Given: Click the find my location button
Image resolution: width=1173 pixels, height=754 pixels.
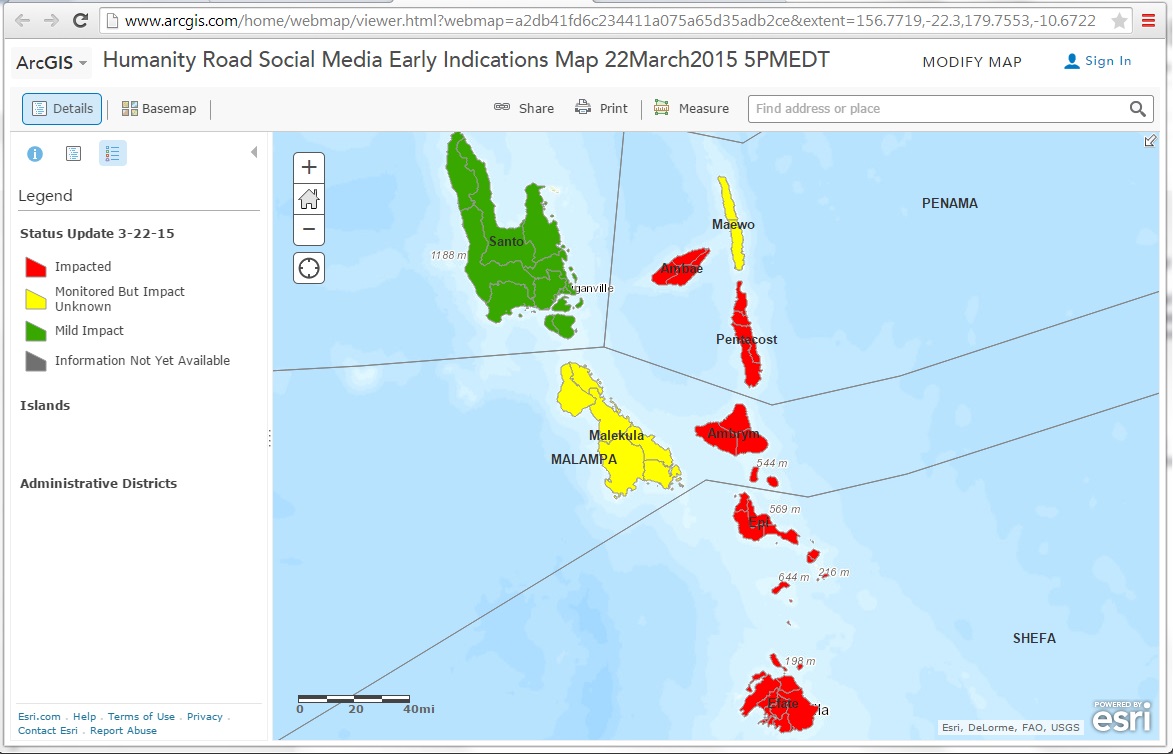Looking at the screenshot, I should click(309, 268).
